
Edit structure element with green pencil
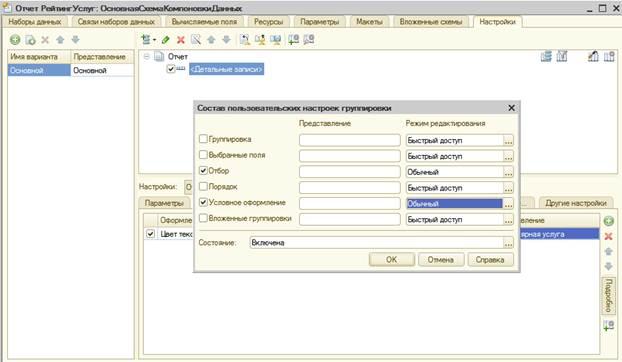(166, 39)
